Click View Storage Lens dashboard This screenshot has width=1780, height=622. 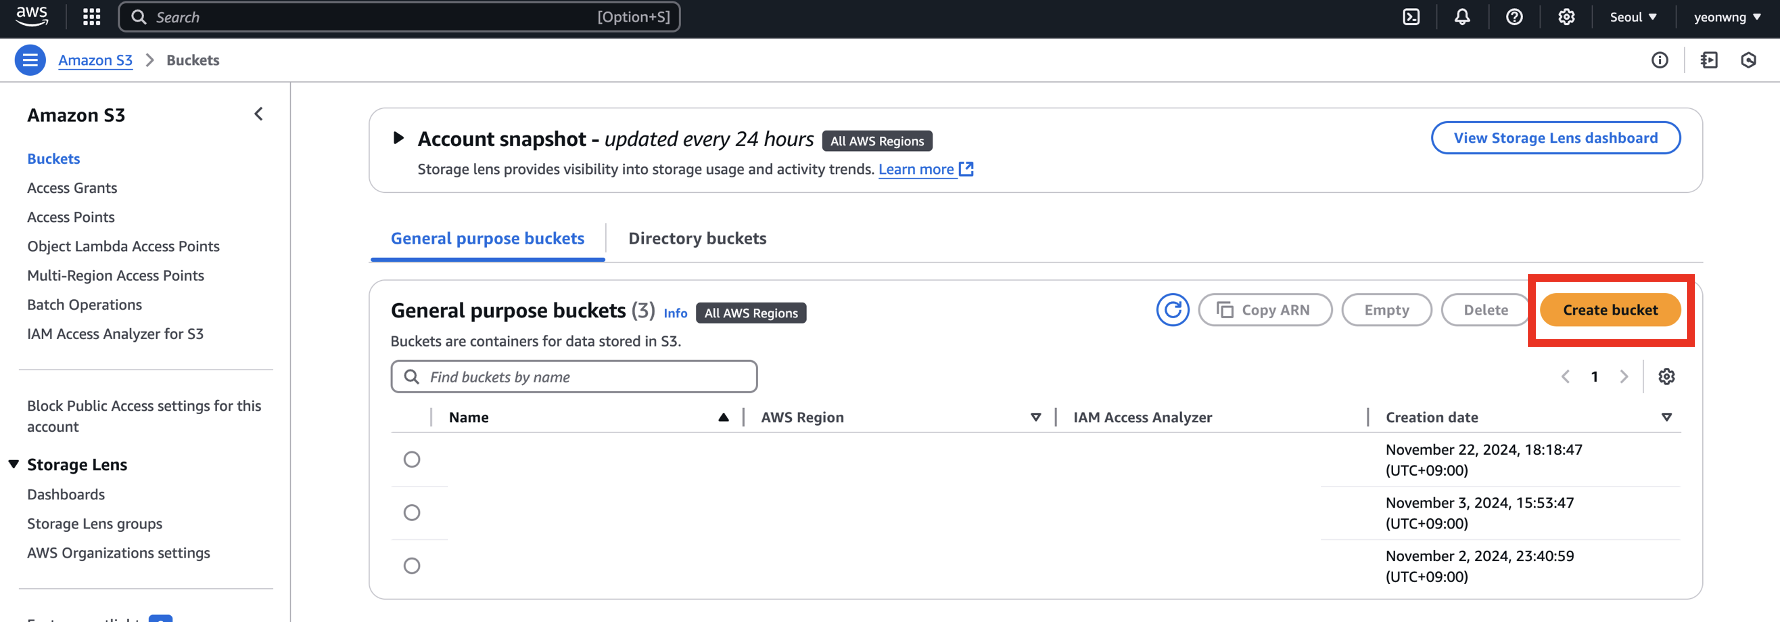1555,138
